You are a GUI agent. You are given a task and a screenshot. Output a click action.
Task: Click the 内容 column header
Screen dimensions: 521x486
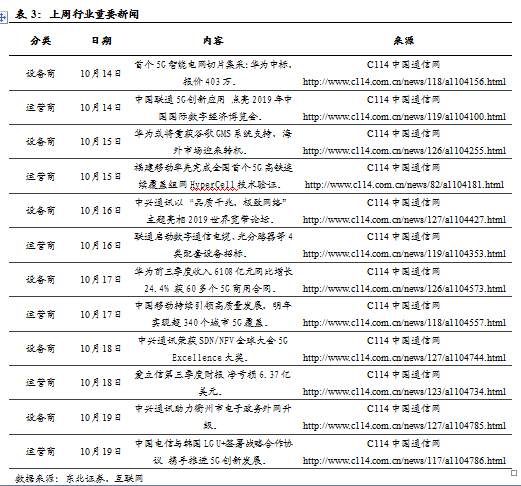pyautogui.click(x=213, y=41)
